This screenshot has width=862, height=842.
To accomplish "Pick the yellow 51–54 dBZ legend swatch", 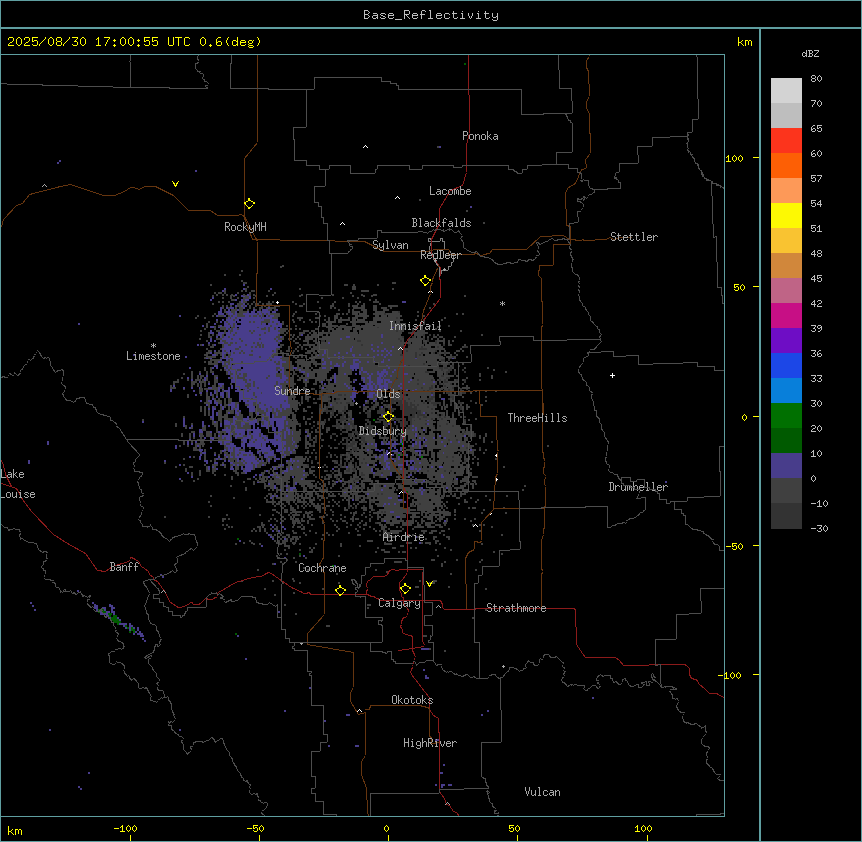I will (786, 215).
